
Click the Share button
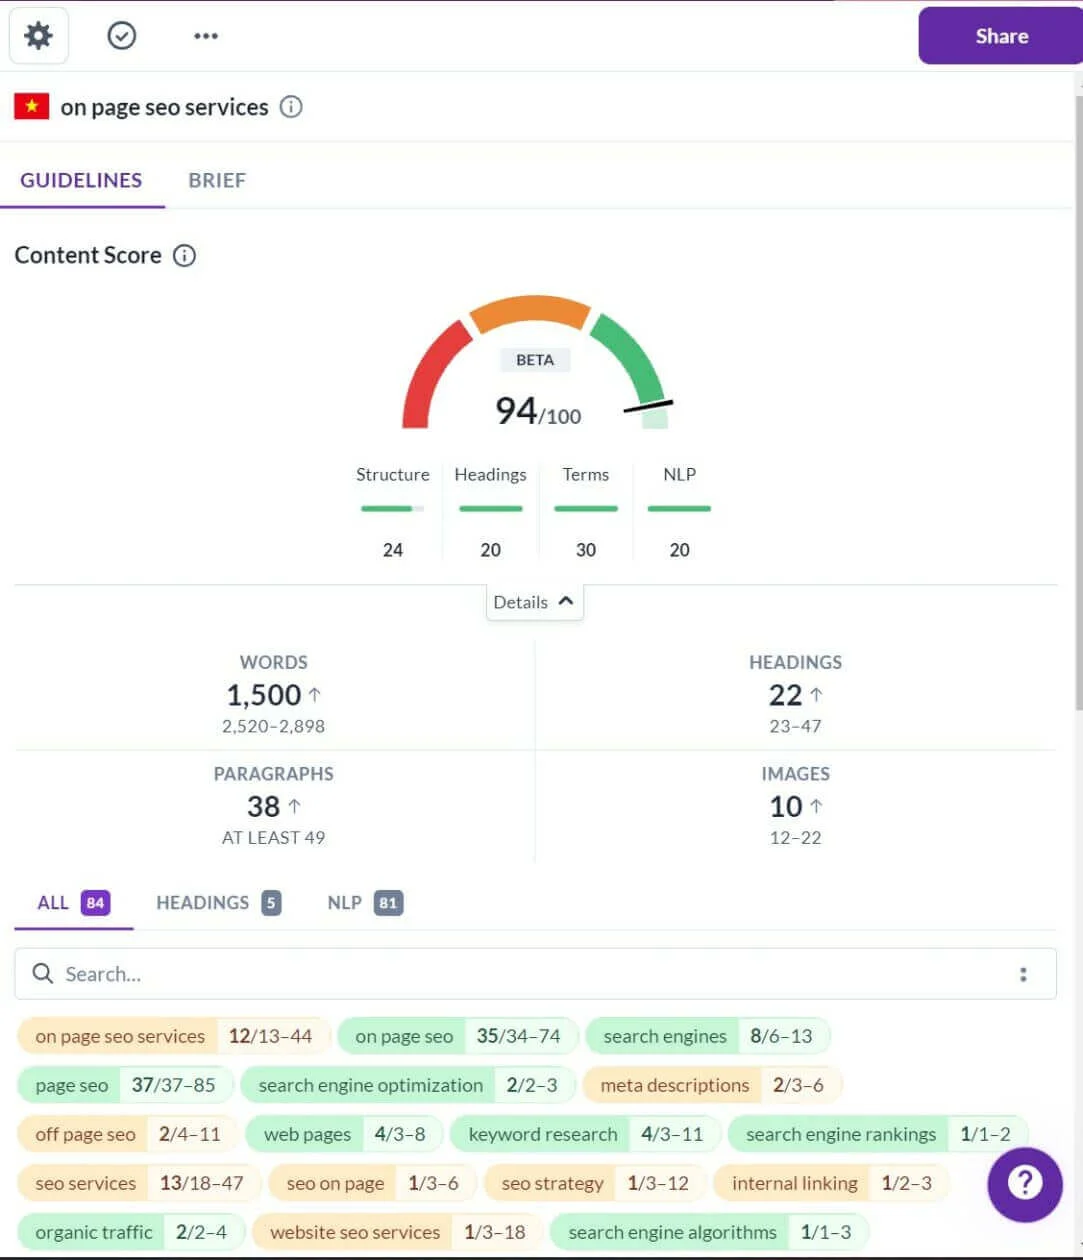pyautogui.click(x=1001, y=36)
